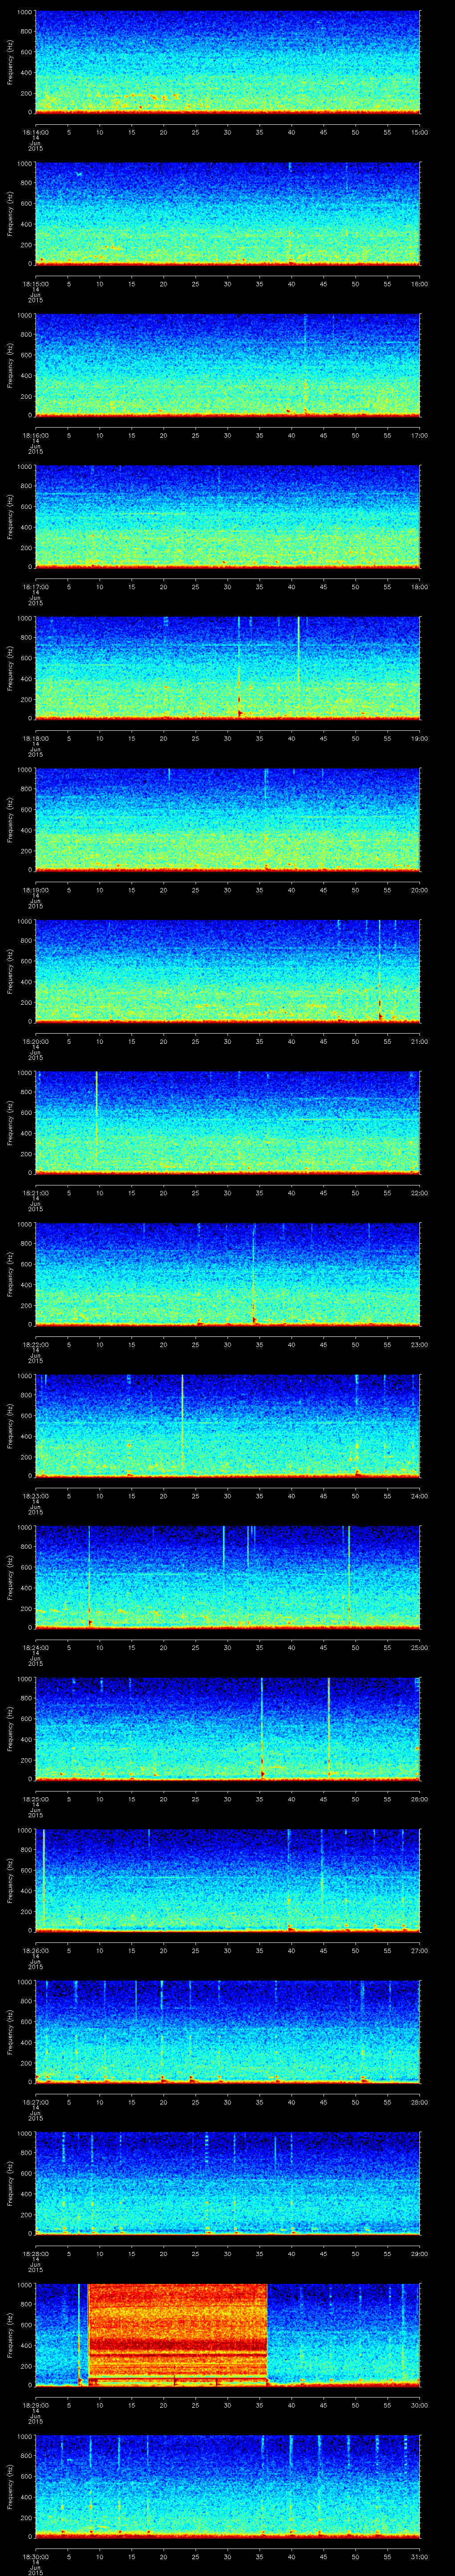
Task: Click the '18:19:00' time label
Action: (x=35, y=890)
